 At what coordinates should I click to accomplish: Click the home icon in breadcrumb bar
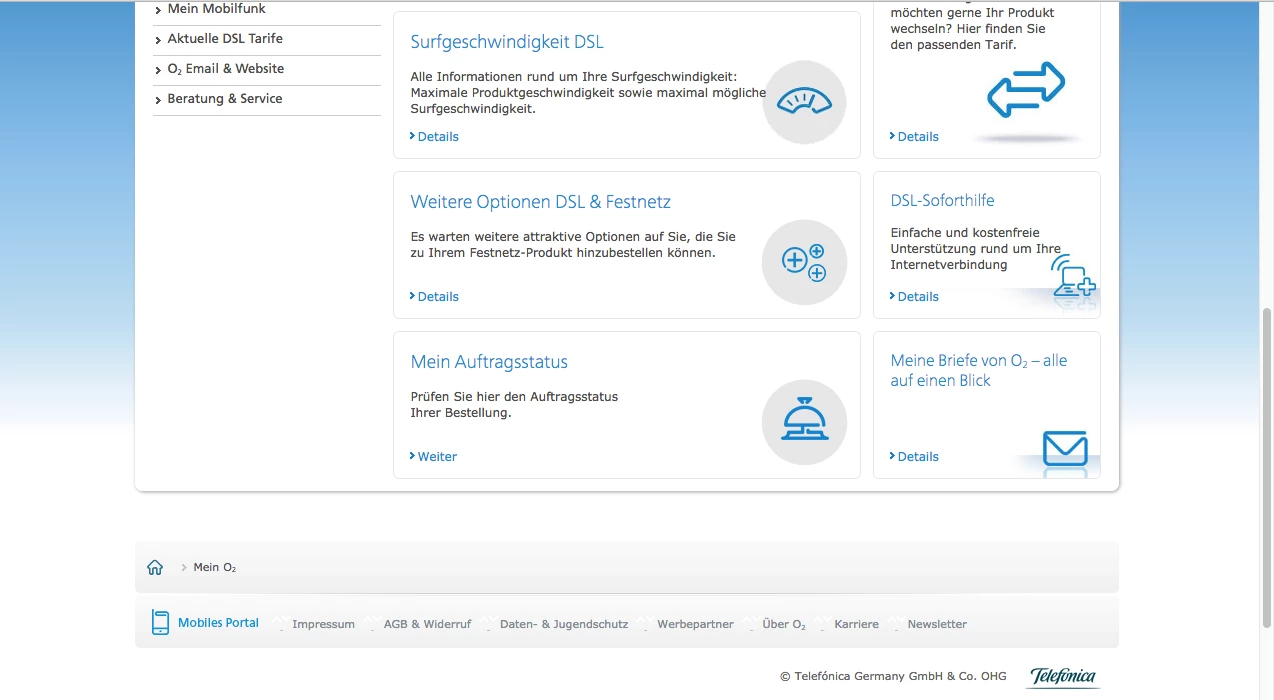pyautogui.click(x=155, y=567)
